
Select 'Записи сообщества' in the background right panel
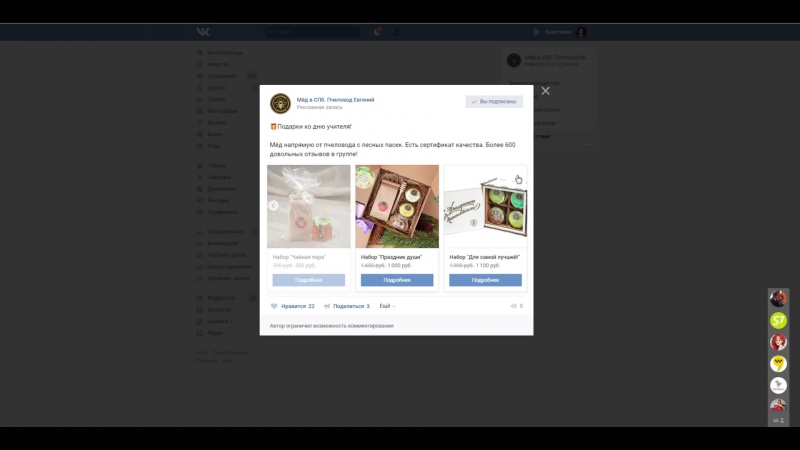coord(534,83)
